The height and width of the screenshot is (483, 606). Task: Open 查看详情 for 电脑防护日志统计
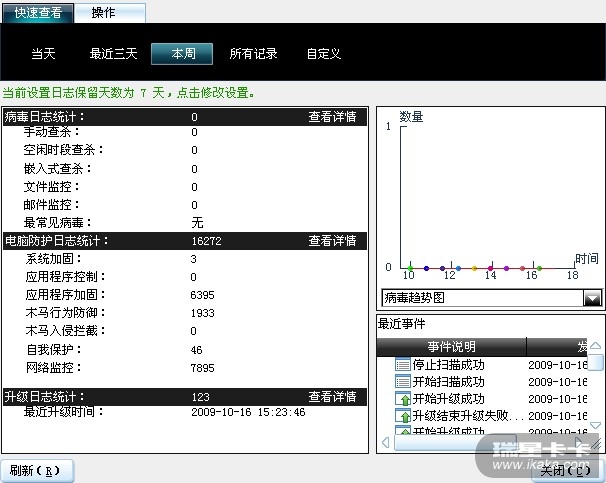pyautogui.click(x=332, y=241)
